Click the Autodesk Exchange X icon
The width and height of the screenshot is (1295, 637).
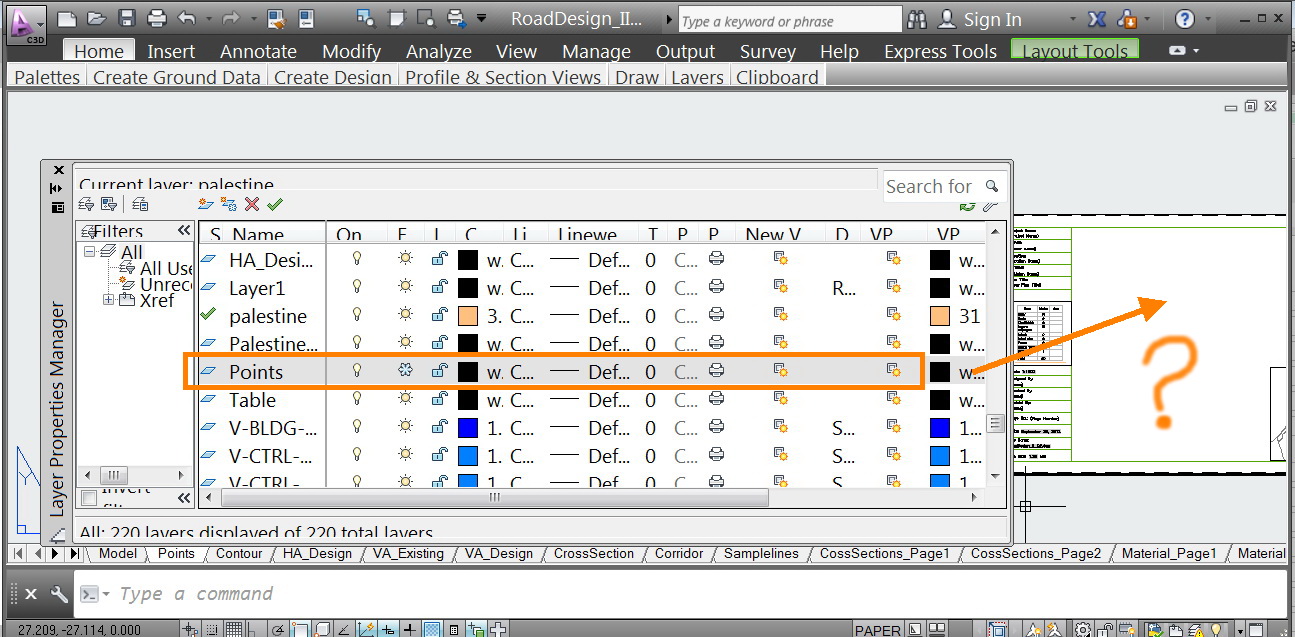coord(1095,19)
